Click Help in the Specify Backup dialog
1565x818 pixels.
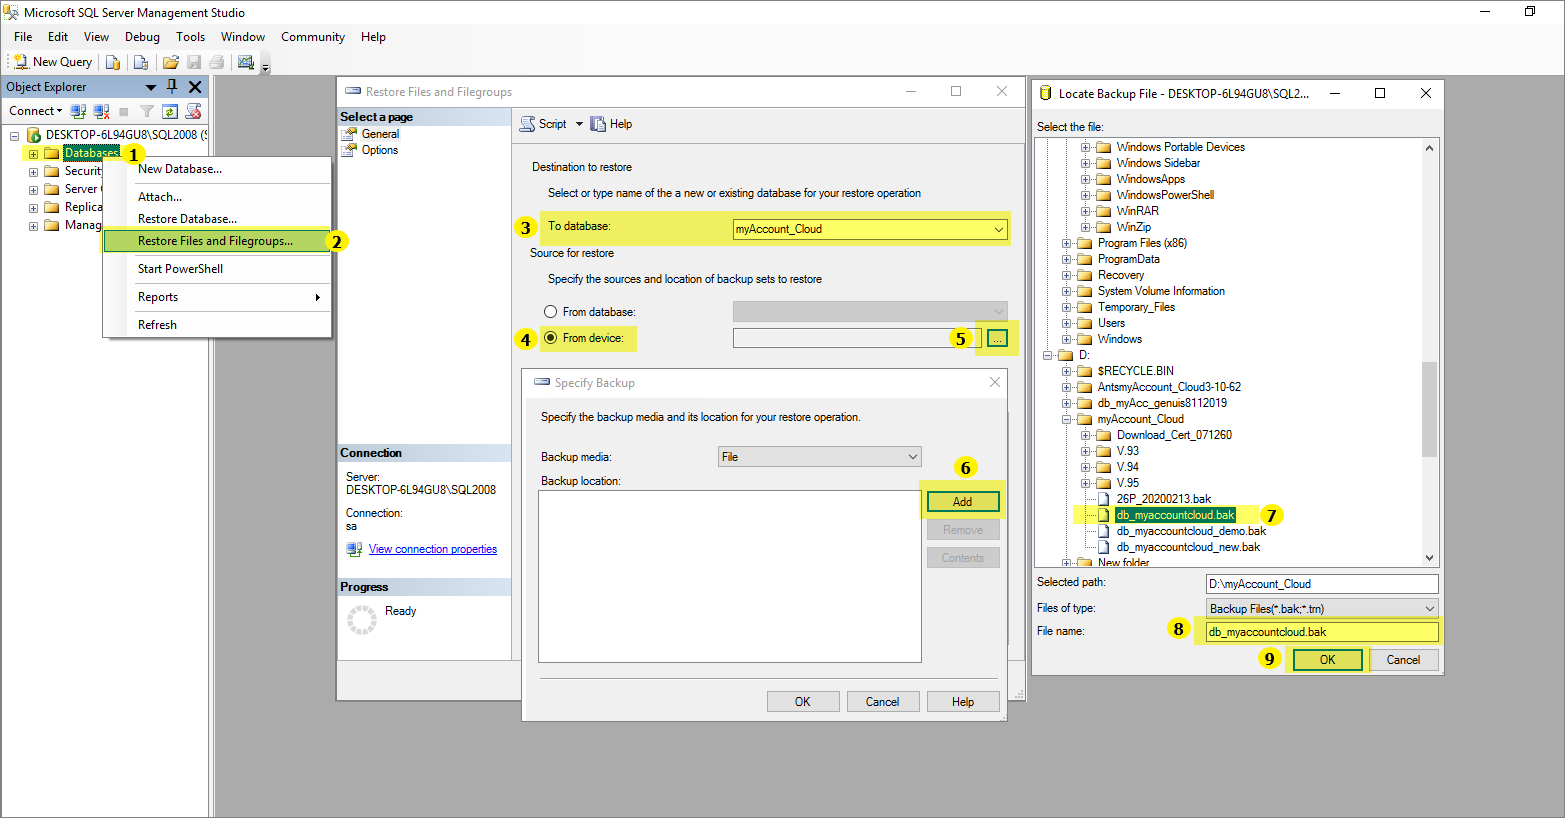tap(963, 702)
